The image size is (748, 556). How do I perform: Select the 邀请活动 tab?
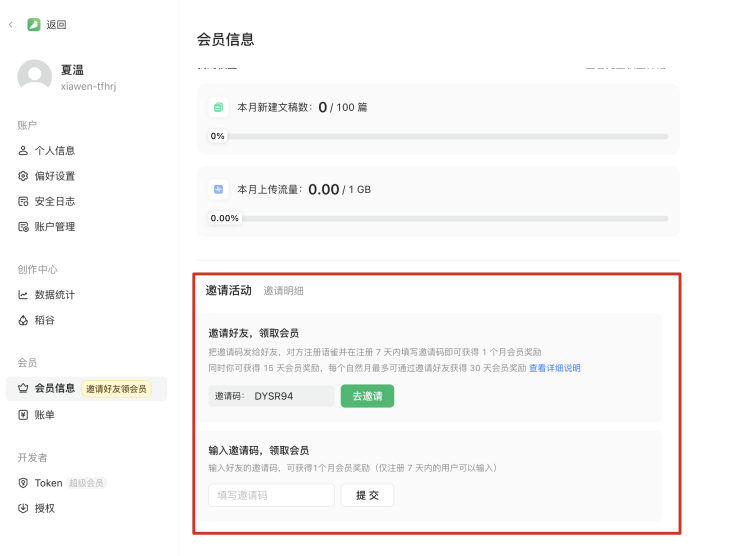coord(228,290)
